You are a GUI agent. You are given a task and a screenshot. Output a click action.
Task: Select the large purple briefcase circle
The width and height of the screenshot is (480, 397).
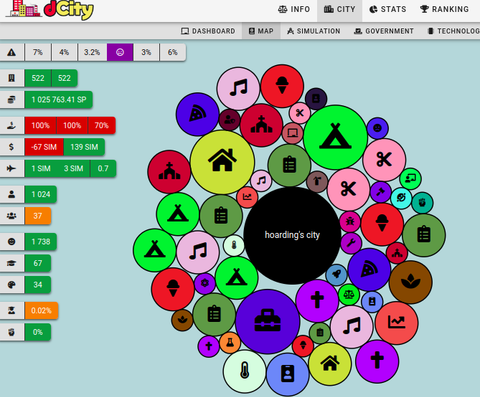[268, 322]
